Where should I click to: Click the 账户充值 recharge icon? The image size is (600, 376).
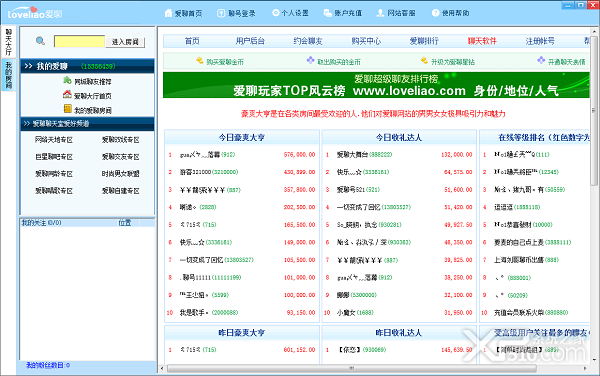coord(328,13)
